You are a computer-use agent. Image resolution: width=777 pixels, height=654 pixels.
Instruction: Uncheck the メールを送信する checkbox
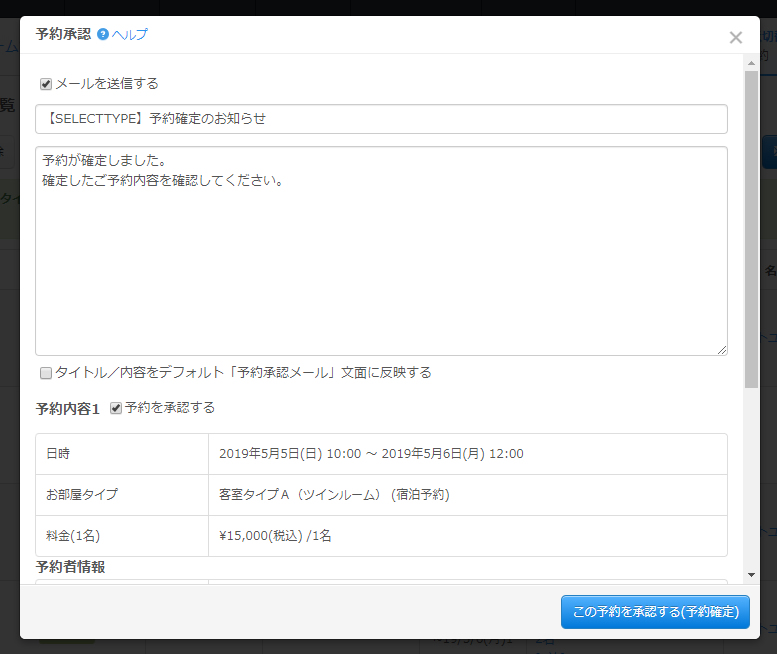point(46,84)
